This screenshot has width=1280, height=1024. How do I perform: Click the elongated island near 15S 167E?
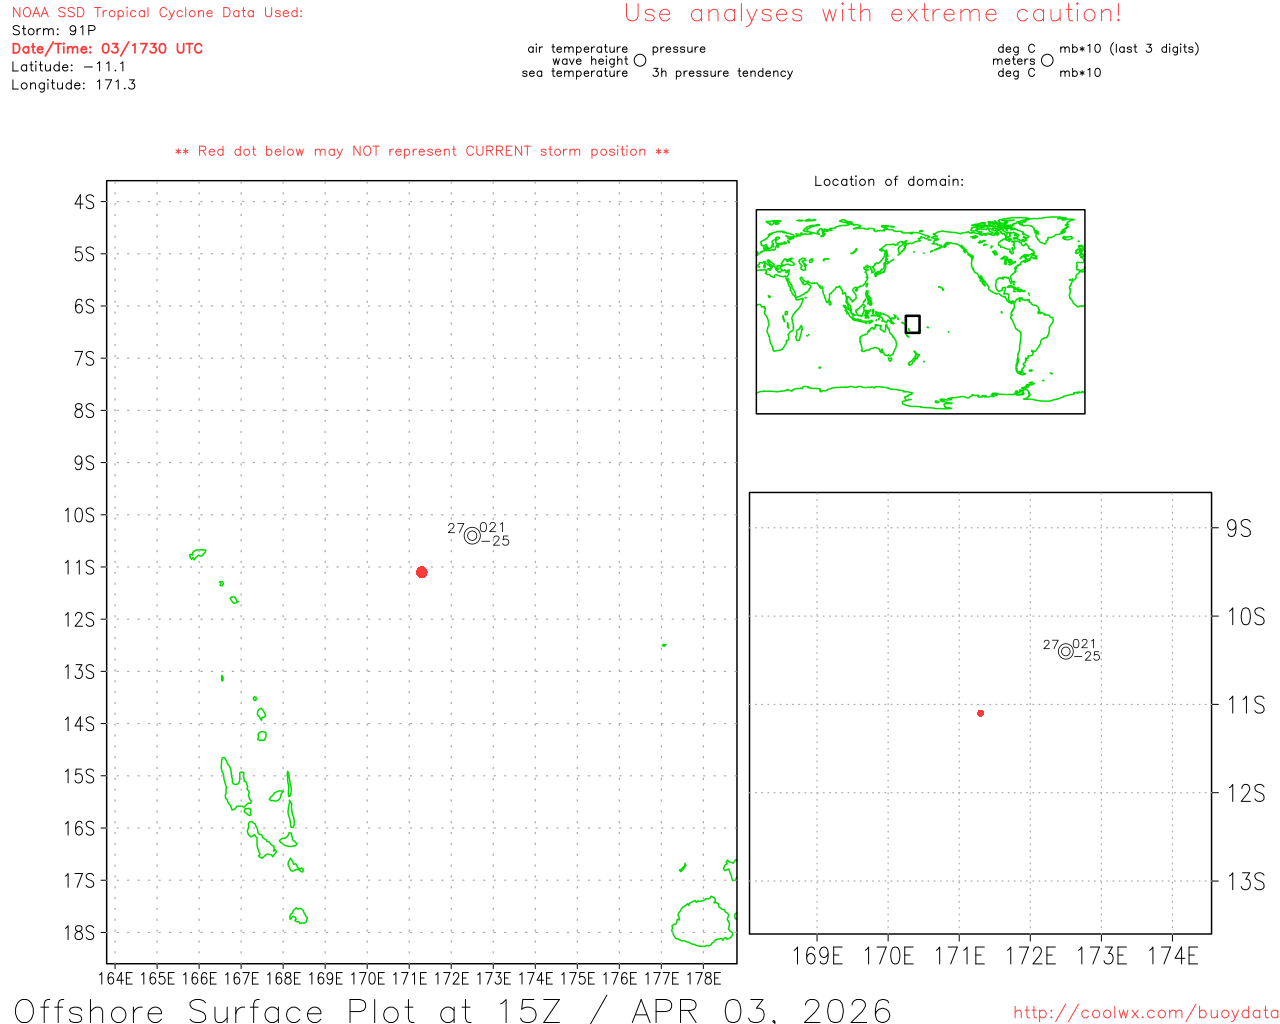click(x=236, y=784)
